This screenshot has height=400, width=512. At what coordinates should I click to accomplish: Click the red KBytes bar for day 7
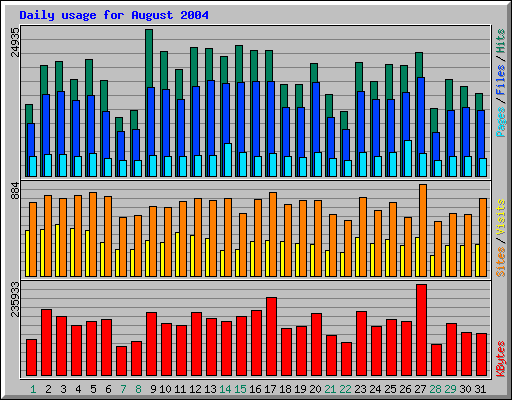[121, 361]
